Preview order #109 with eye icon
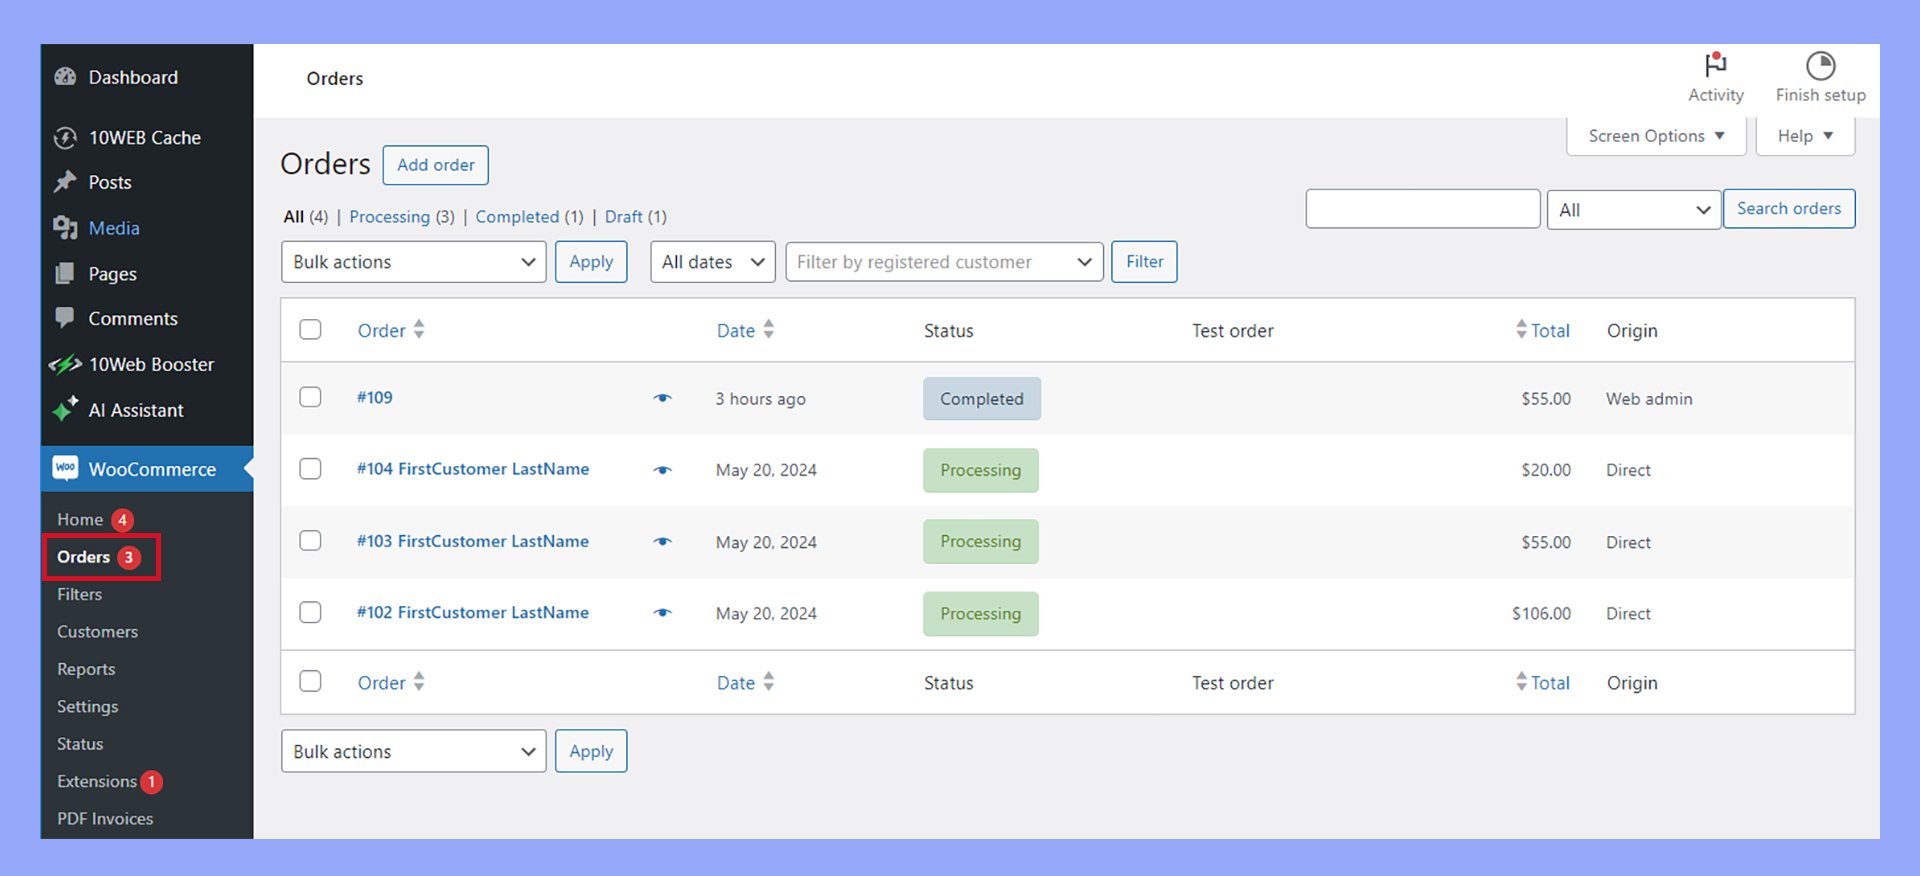 (662, 398)
